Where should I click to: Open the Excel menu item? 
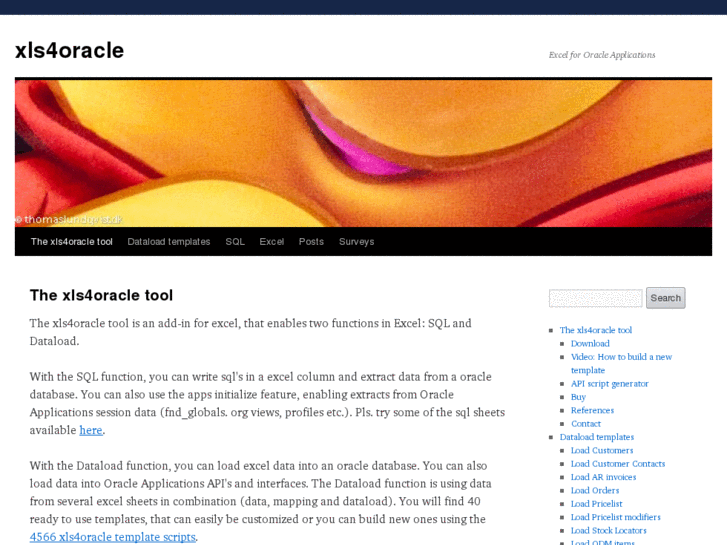[x=272, y=242]
